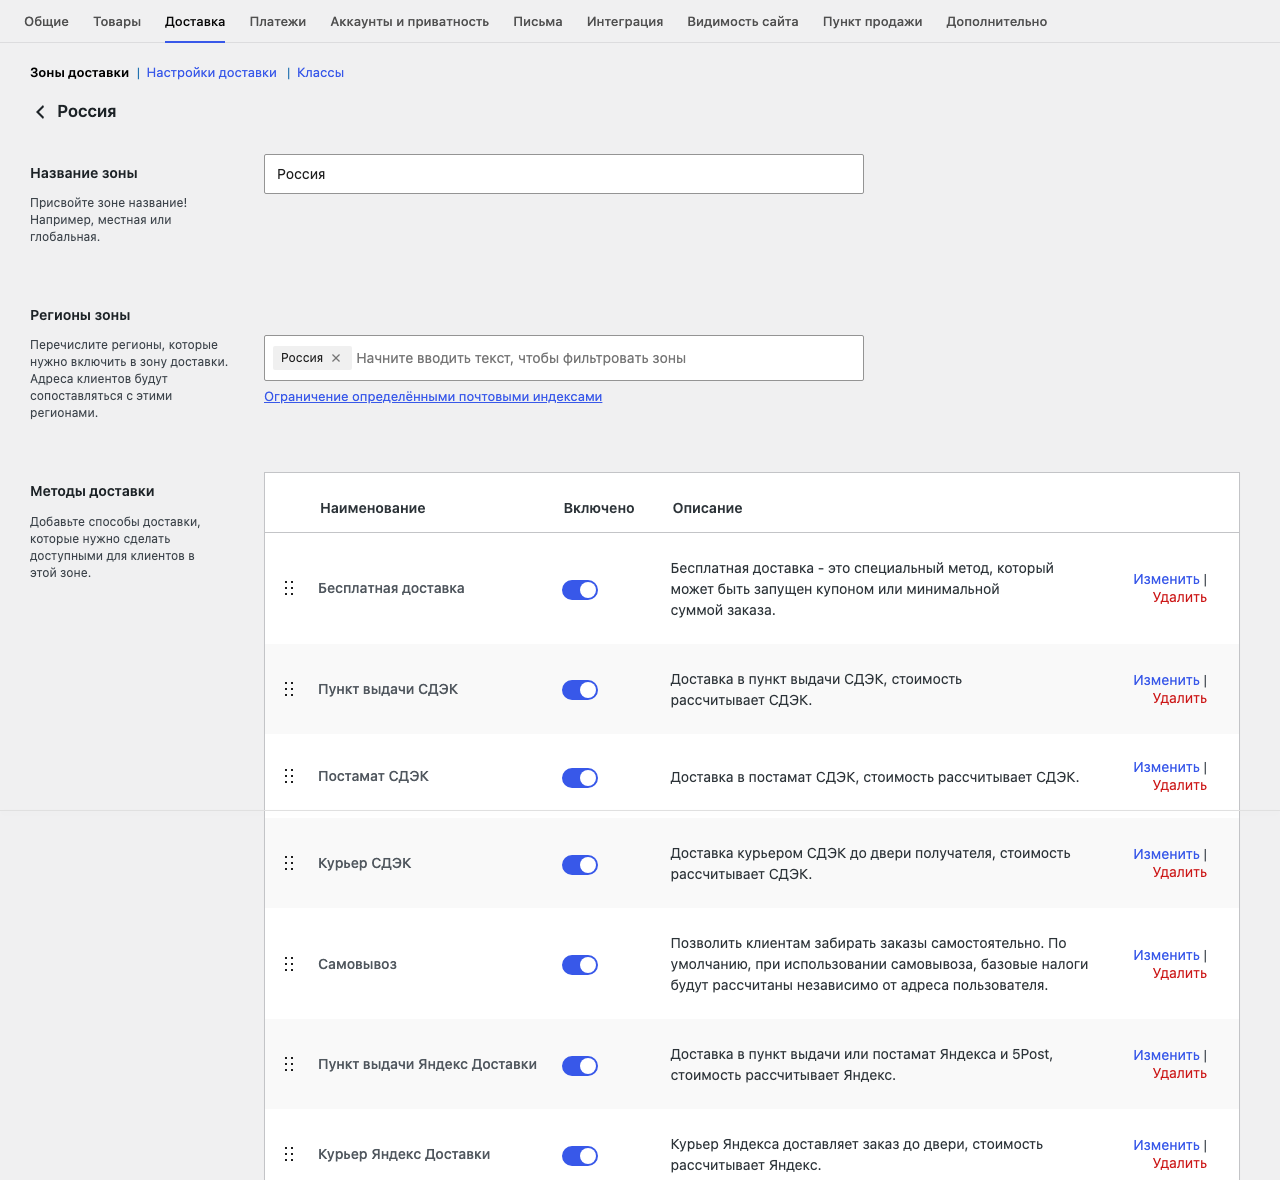
Task: Open the Классы subsection link
Action: click(321, 73)
